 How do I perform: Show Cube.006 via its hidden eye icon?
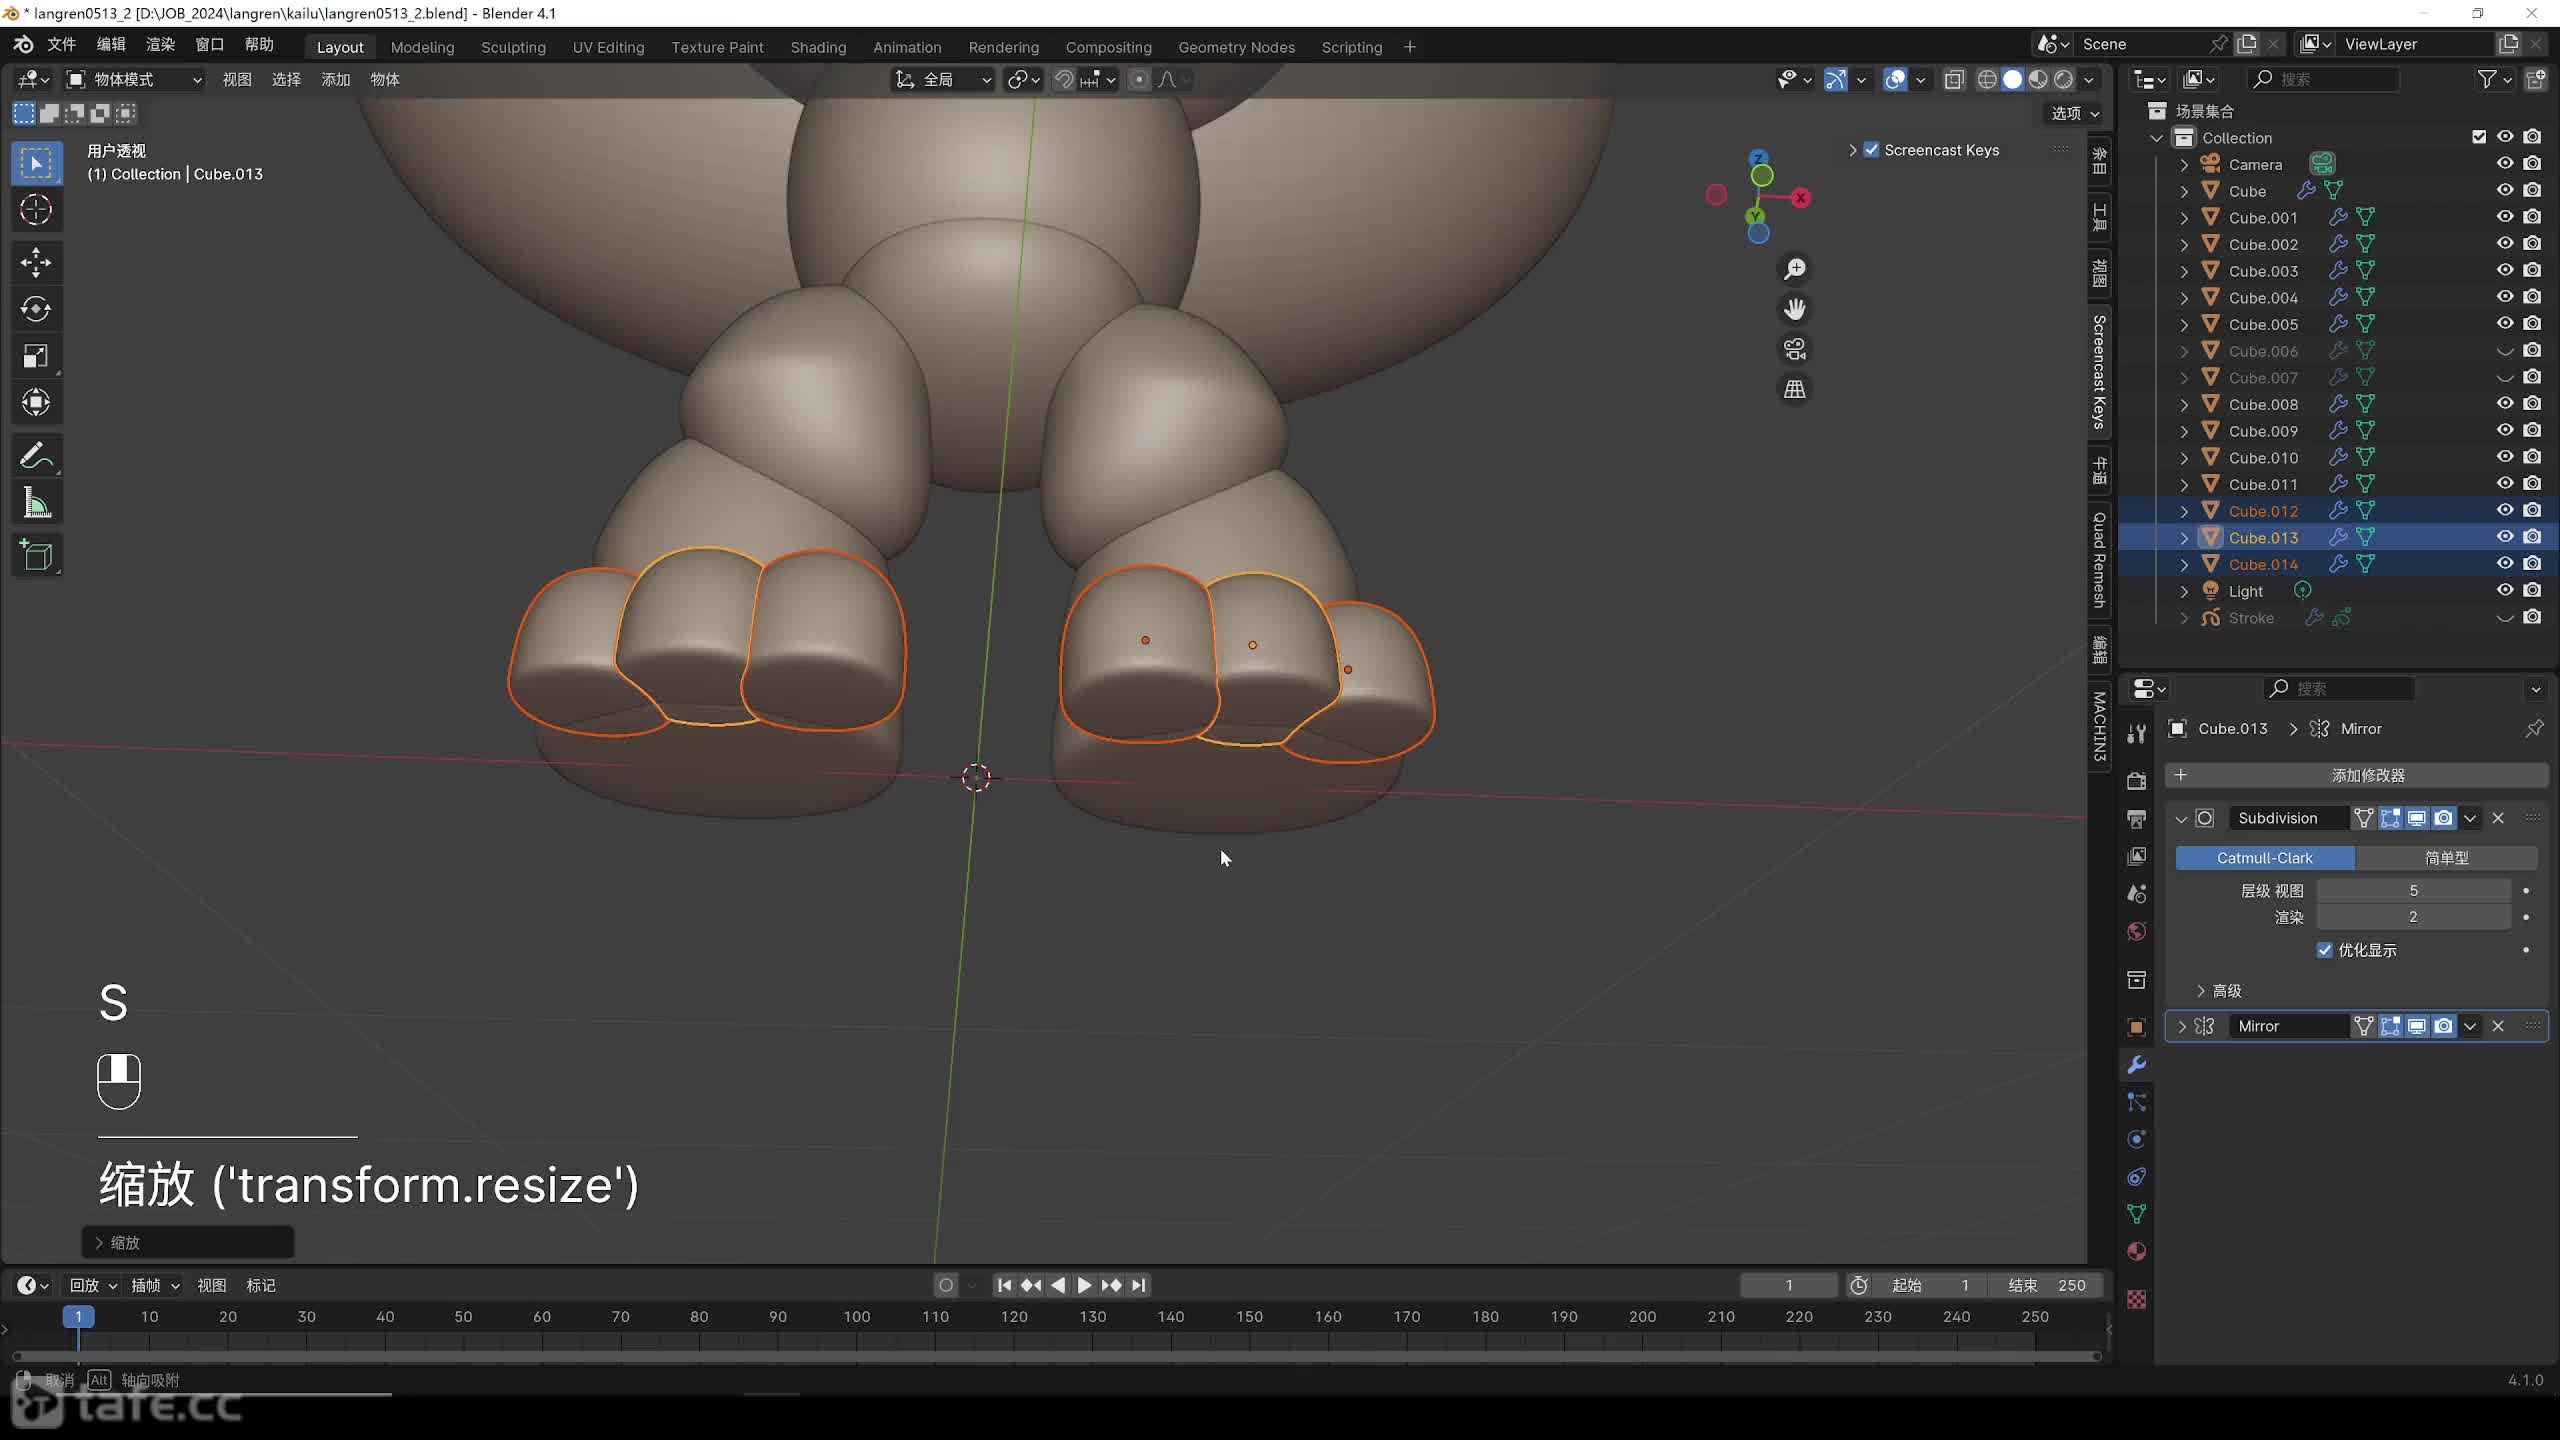(2505, 351)
